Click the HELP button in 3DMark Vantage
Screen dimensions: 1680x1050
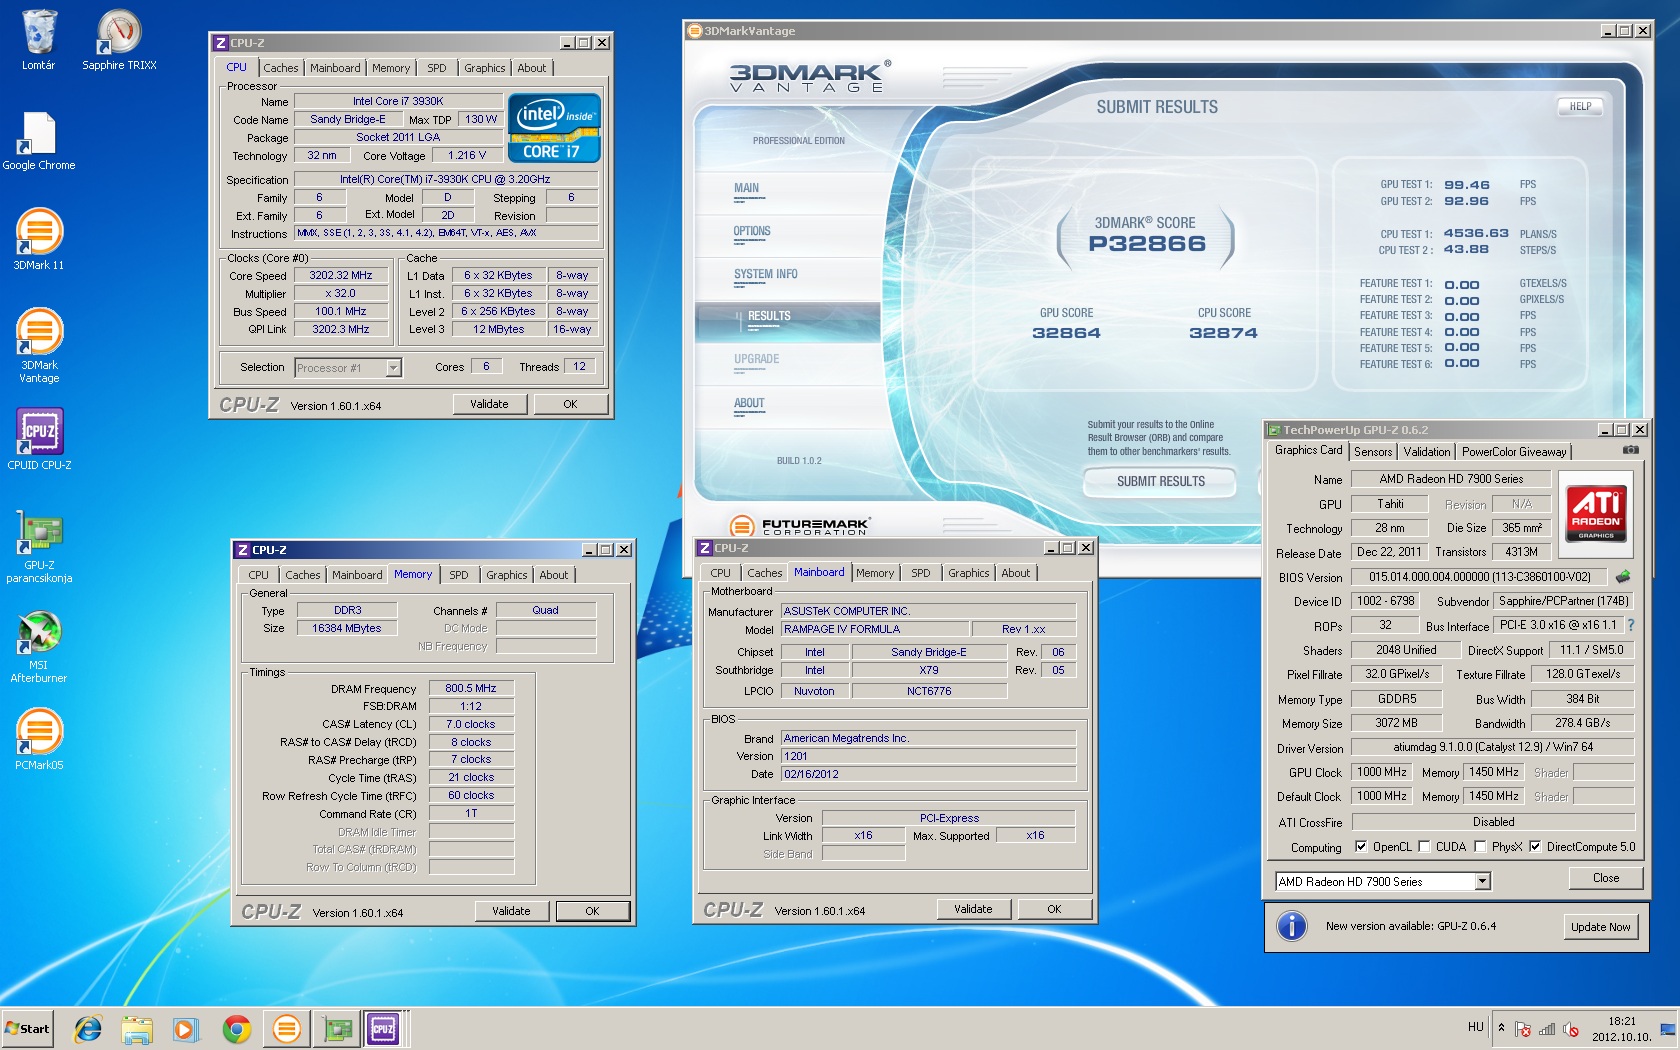[1581, 106]
